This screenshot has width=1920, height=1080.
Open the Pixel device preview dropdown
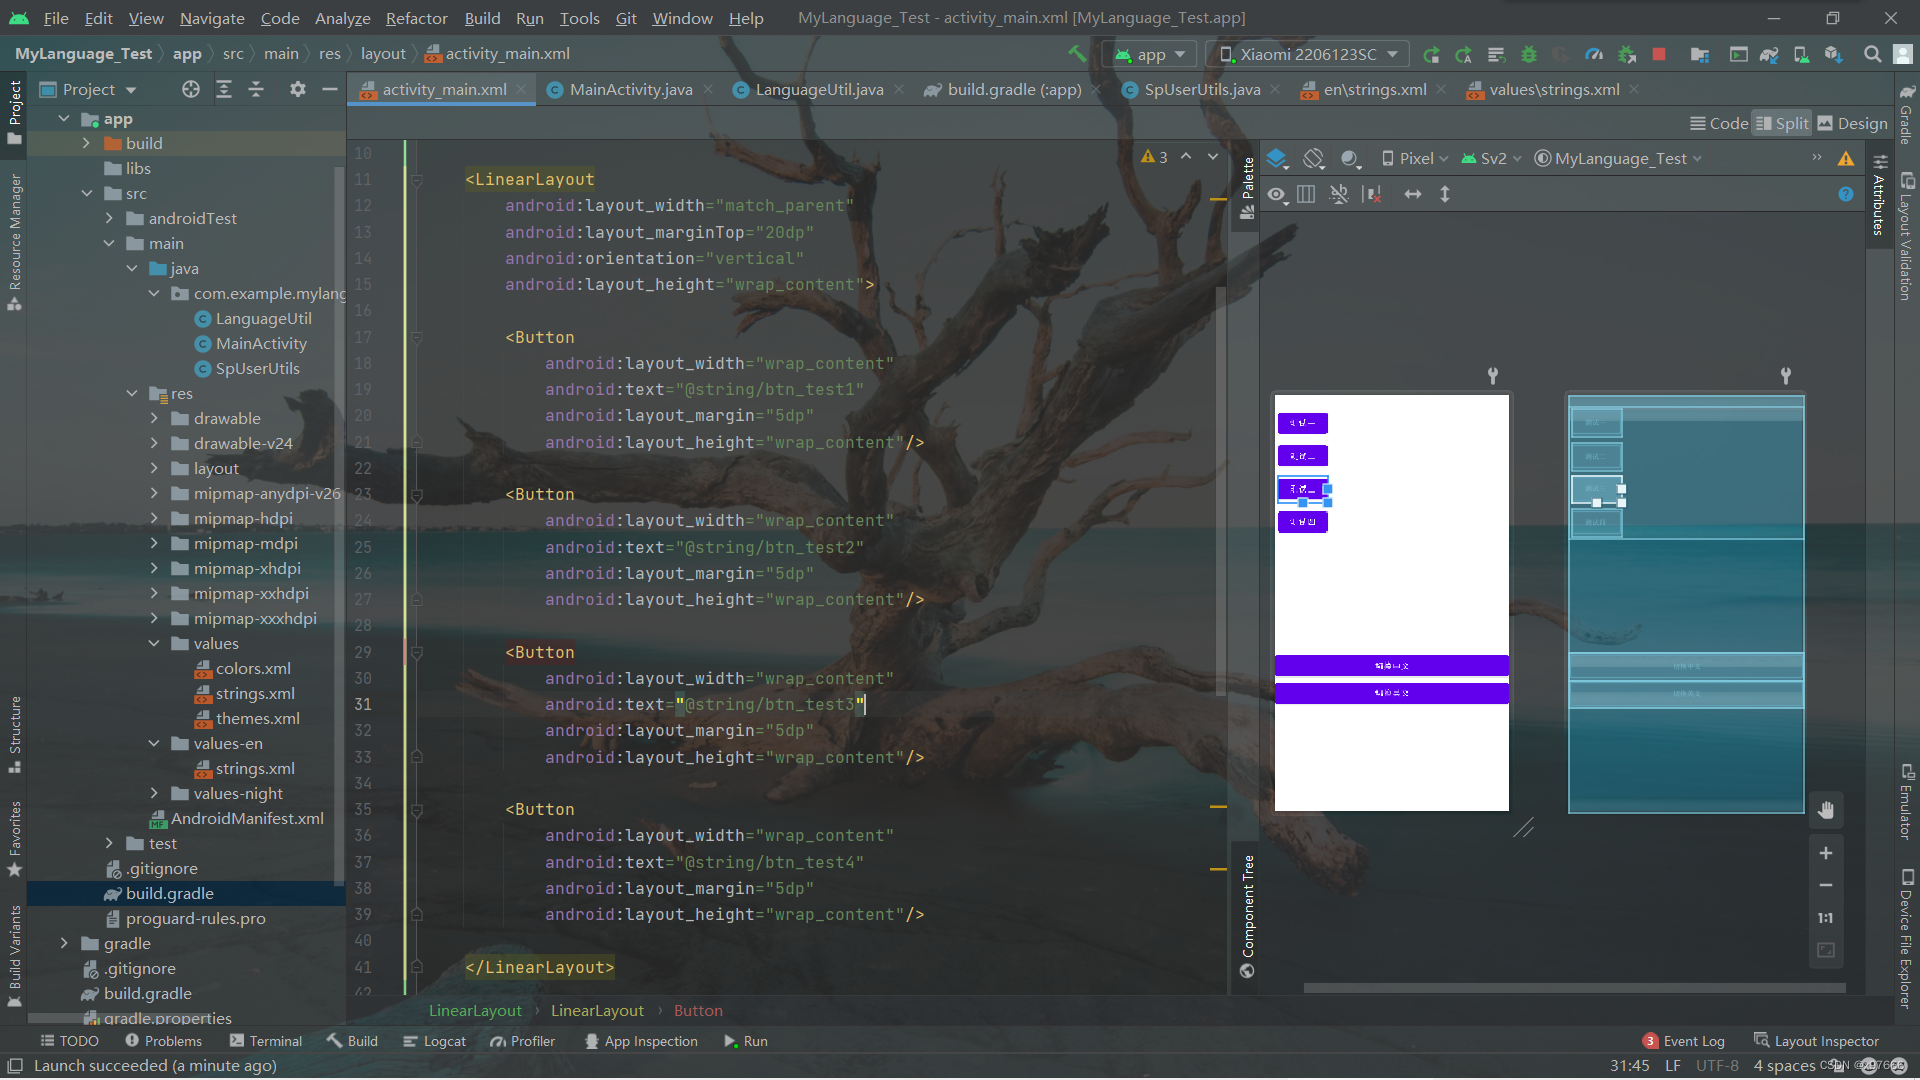pos(1414,158)
